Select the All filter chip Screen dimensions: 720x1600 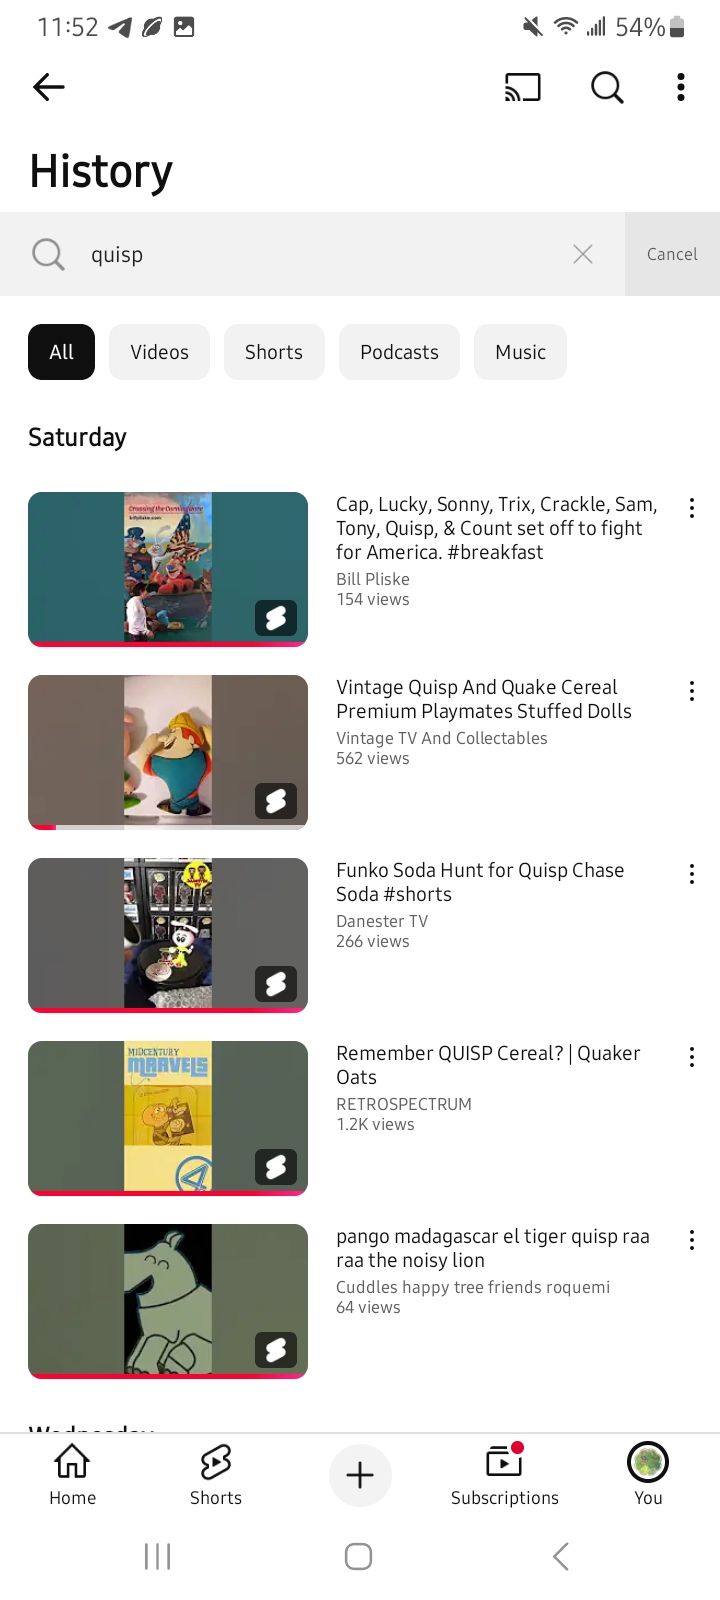61,352
